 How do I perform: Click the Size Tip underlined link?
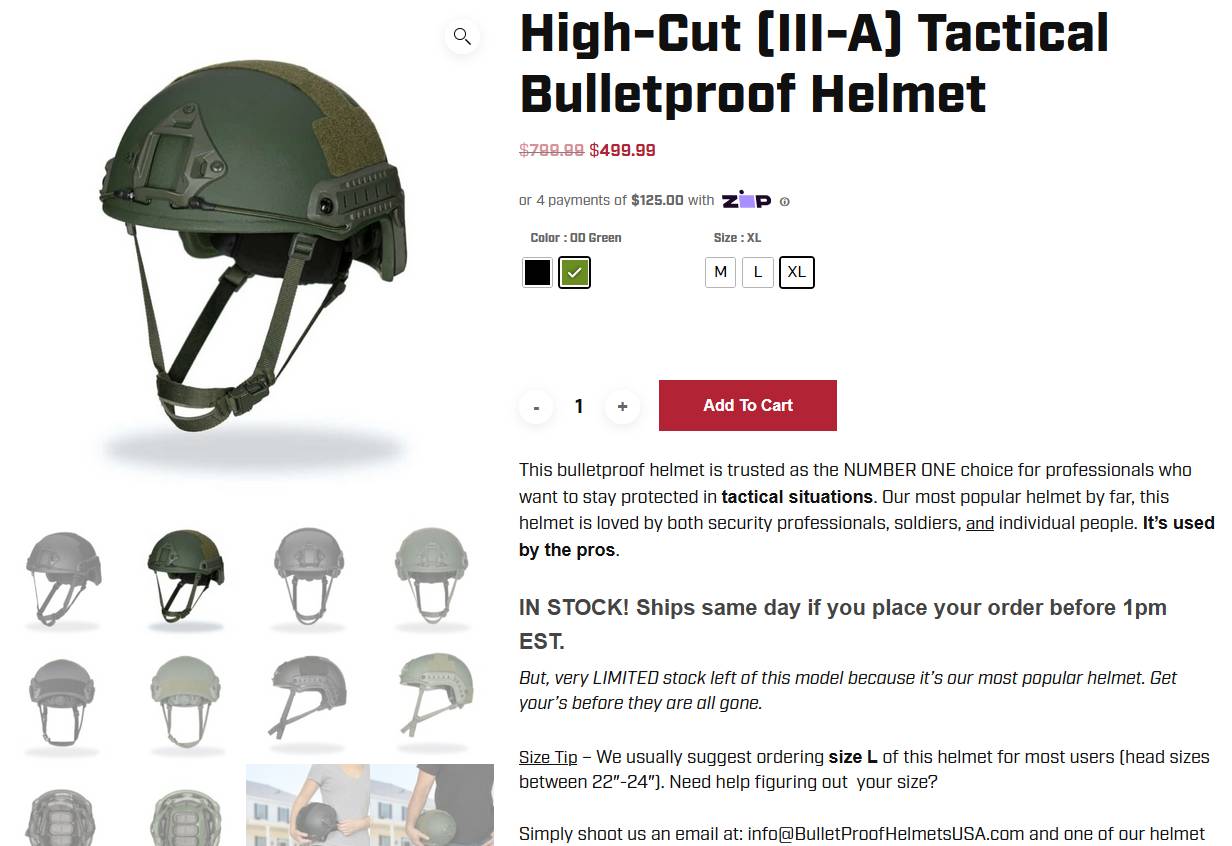point(548,757)
